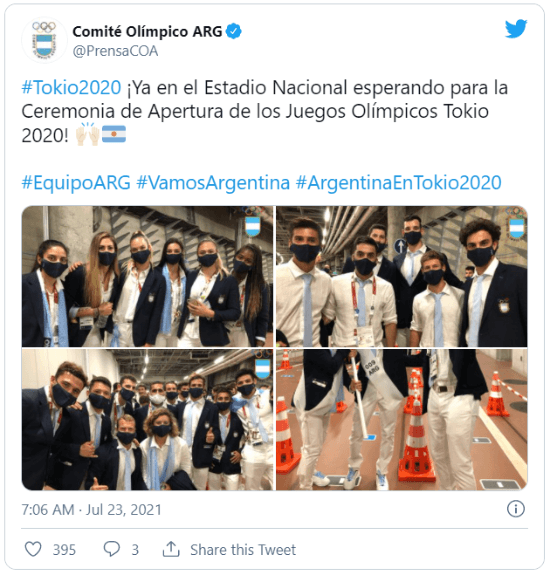
Task: Select Share this Tweet
Action: [243, 549]
